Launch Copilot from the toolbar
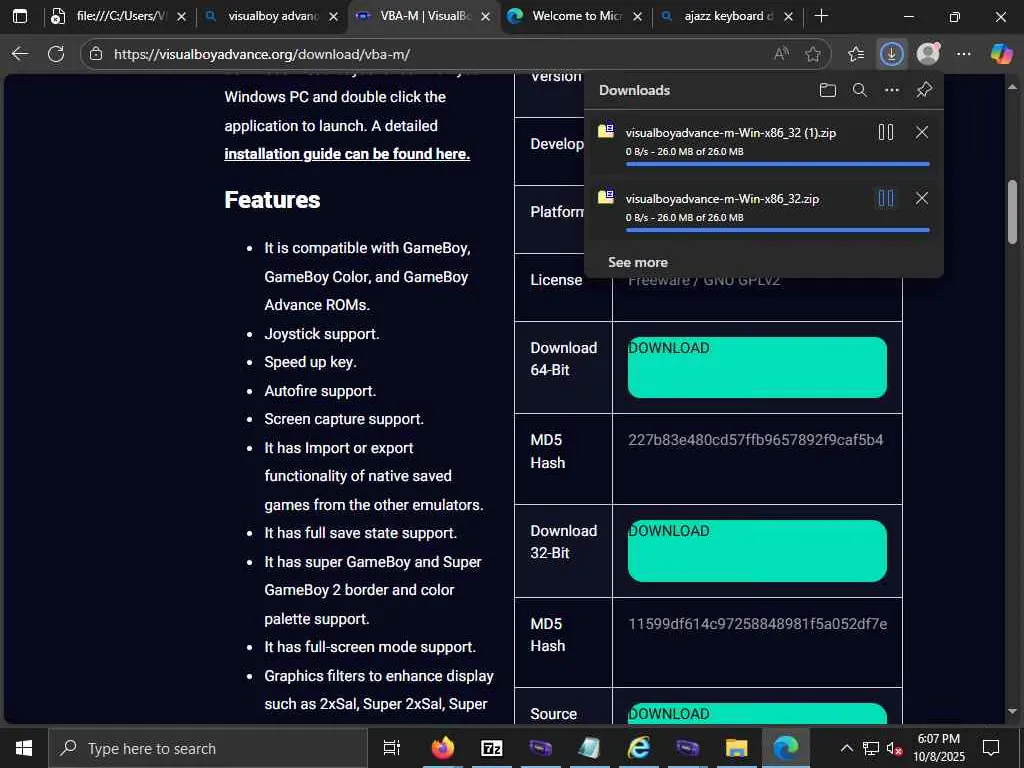The image size is (1024, 768). (x=1001, y=54)
